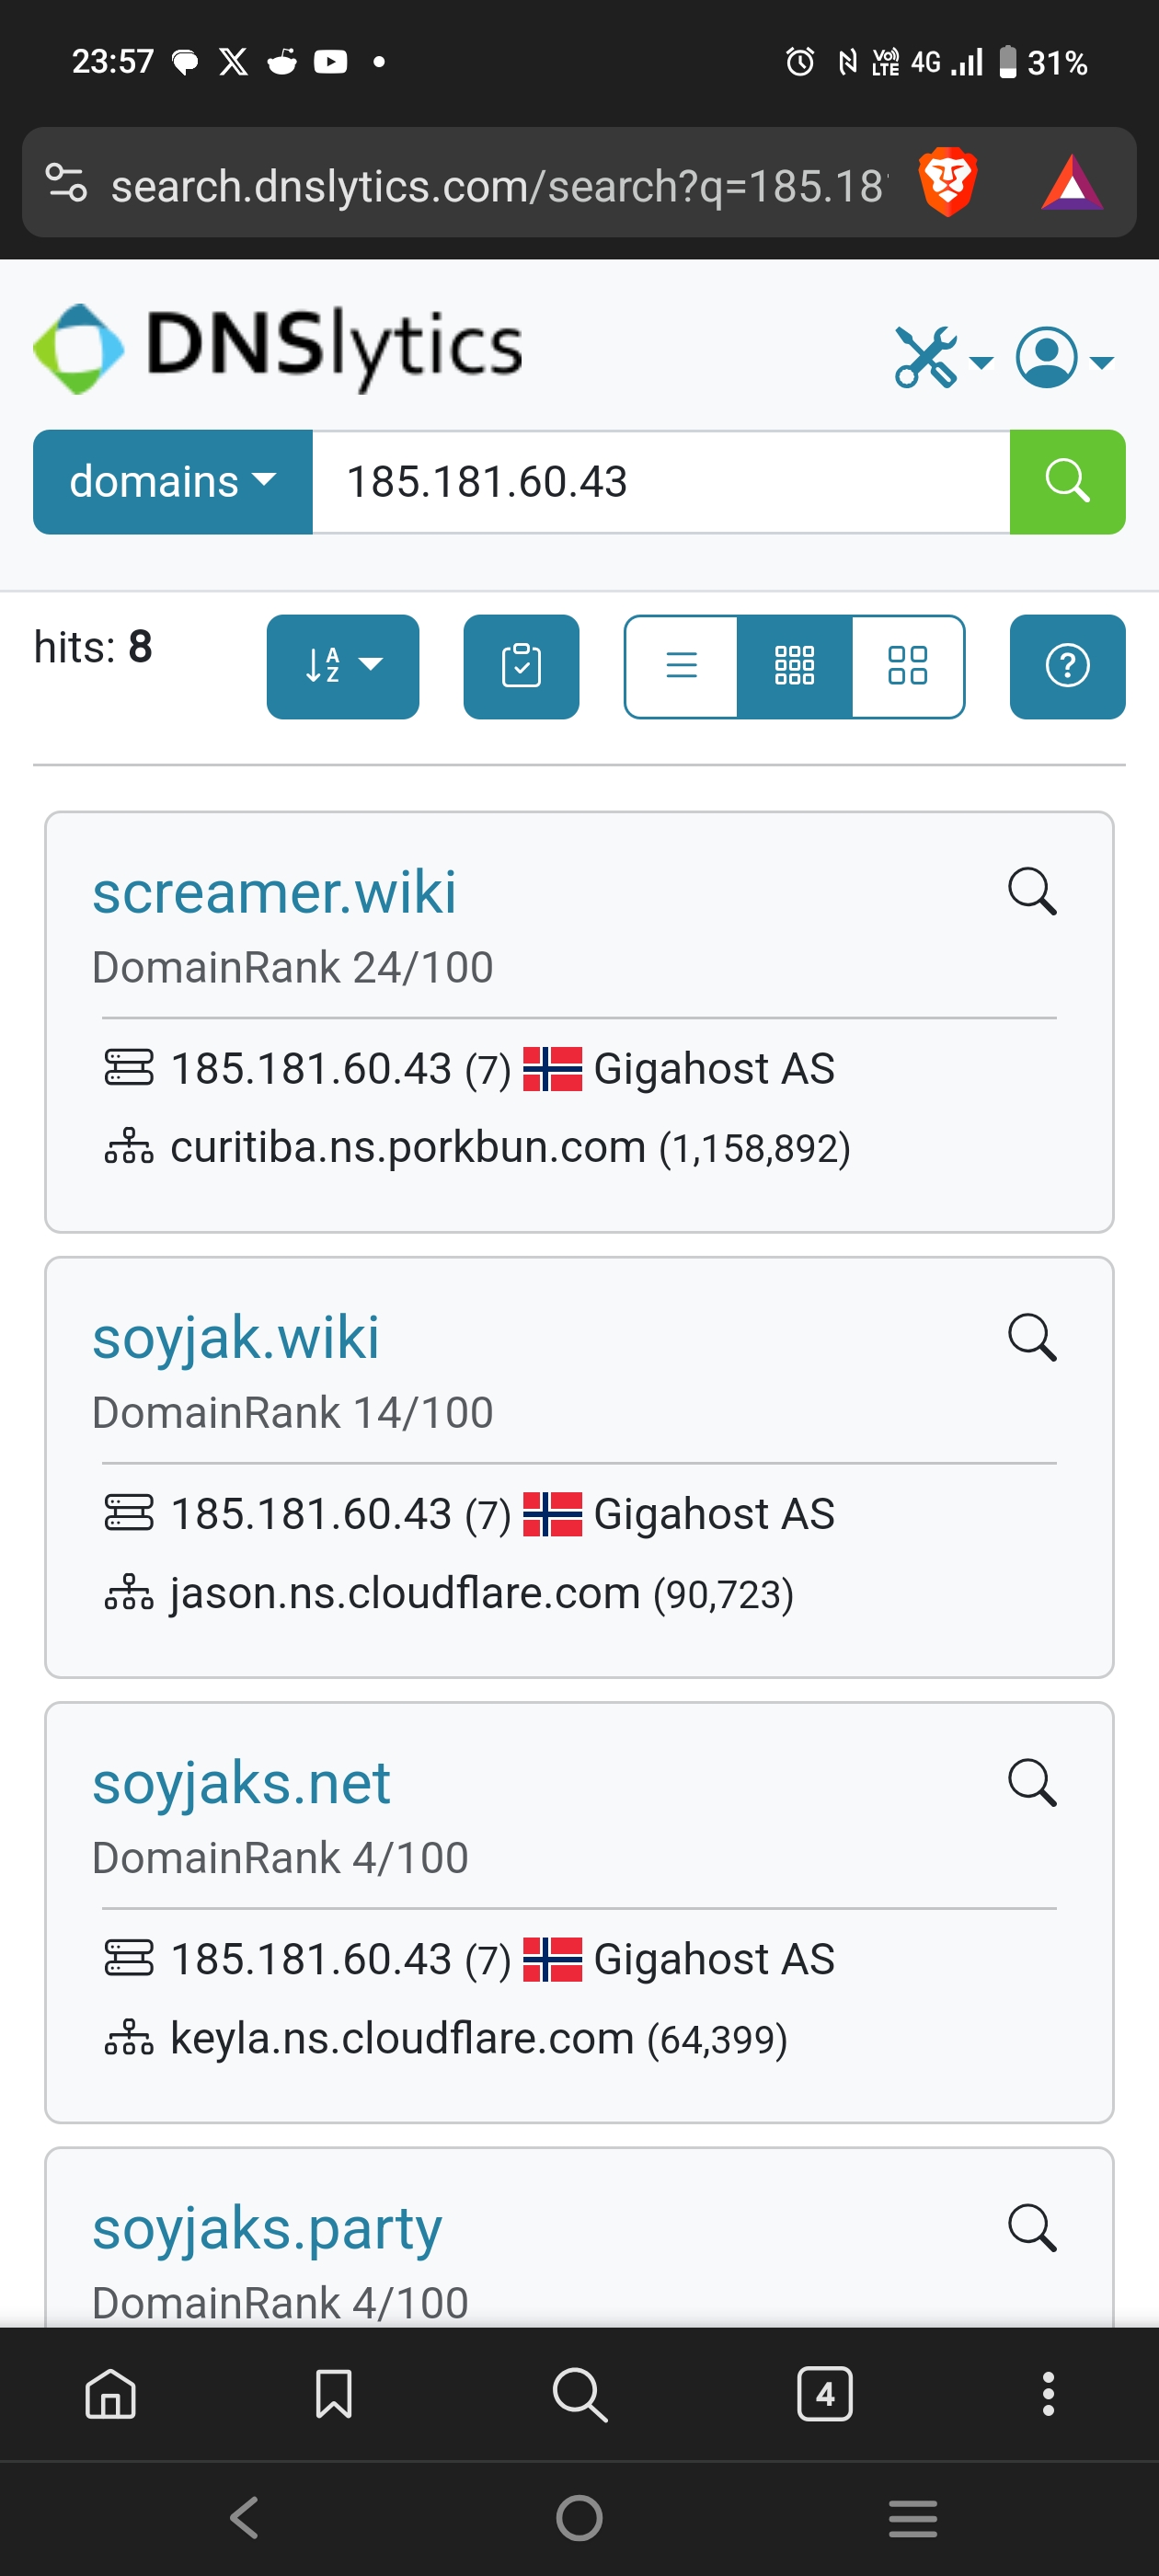1159x2576 pixels.
Task: Expand the domains search type dropdown
Action: [x=173, y=482]
